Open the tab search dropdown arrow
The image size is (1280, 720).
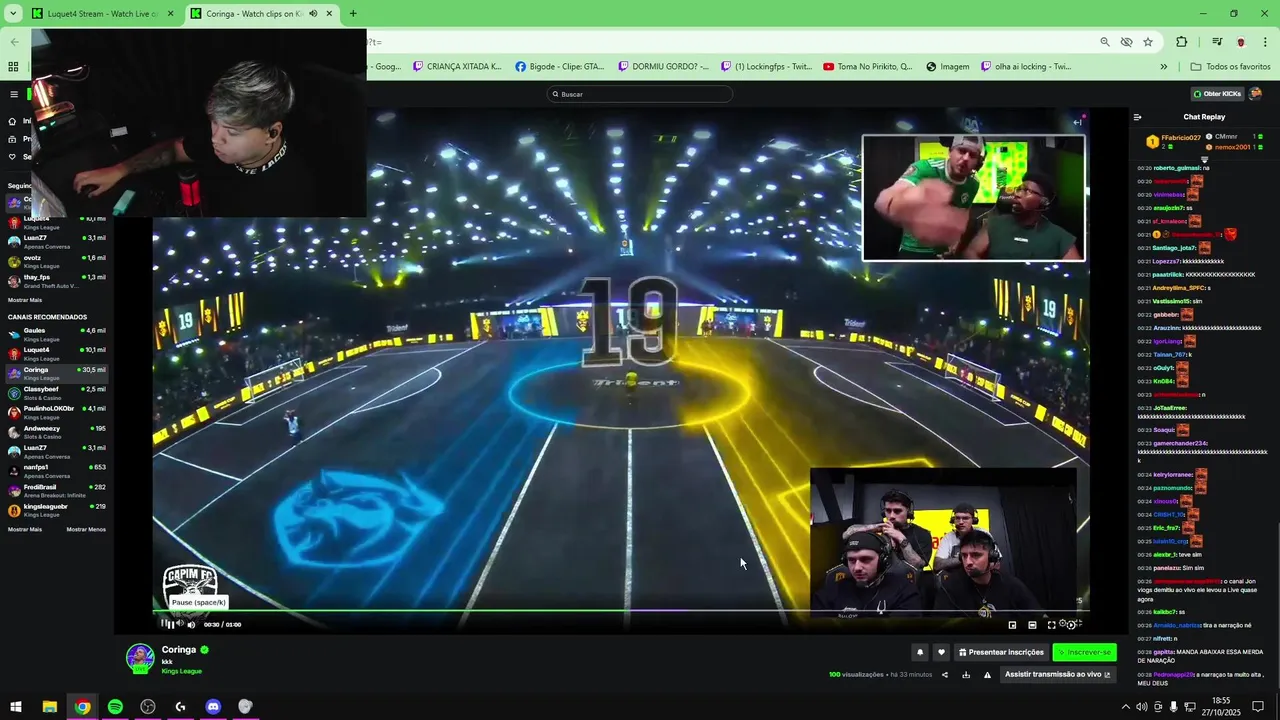coord(13,14)
